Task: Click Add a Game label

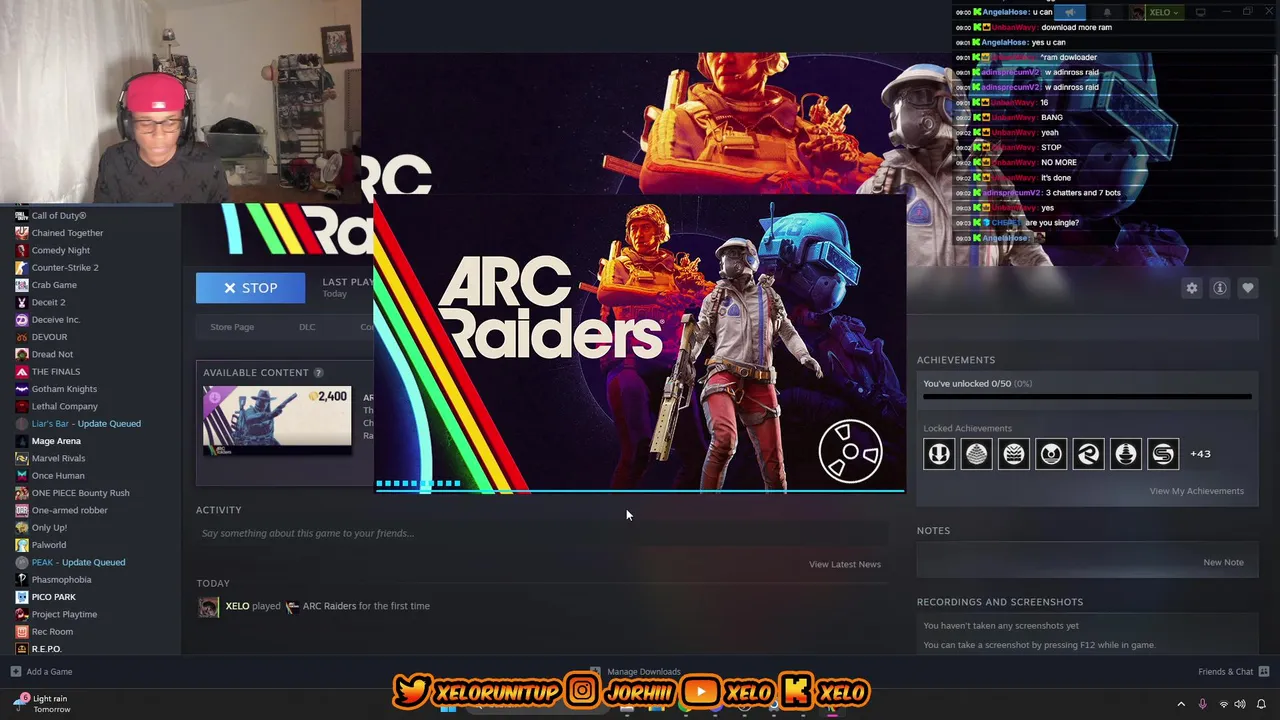Action: pos(49,672)
